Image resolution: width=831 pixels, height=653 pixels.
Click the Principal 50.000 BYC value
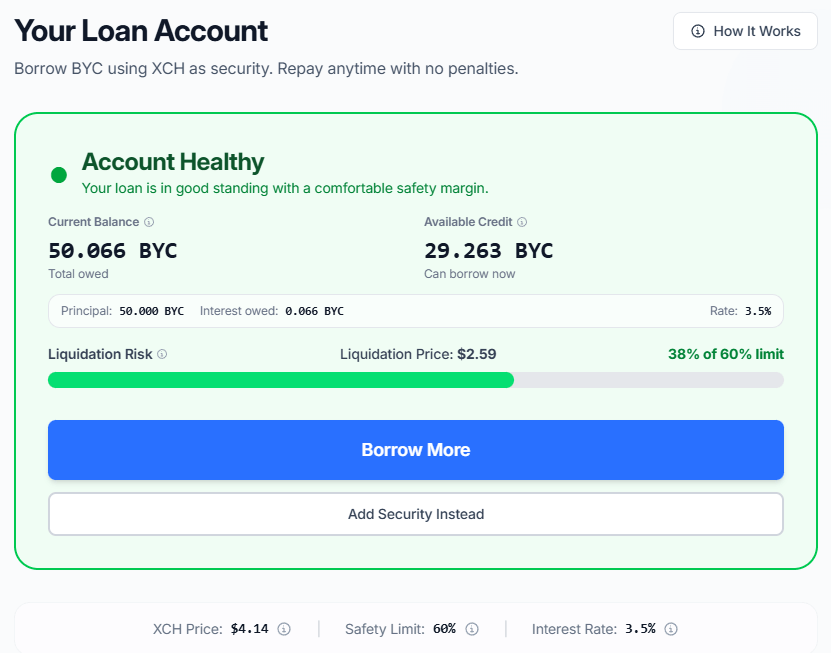pyautogui.click(x=151, y=311)
